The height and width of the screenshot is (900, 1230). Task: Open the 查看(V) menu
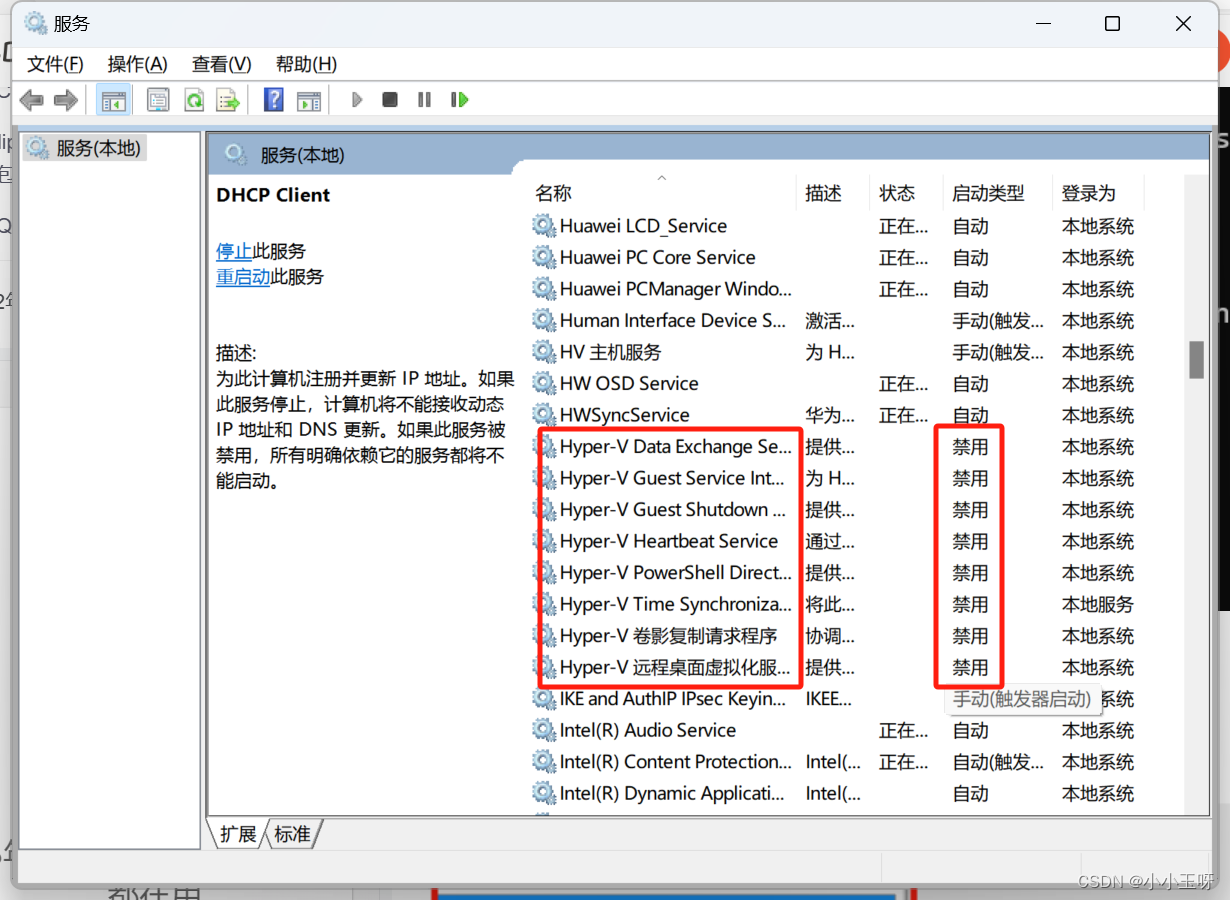coord(220,64)
